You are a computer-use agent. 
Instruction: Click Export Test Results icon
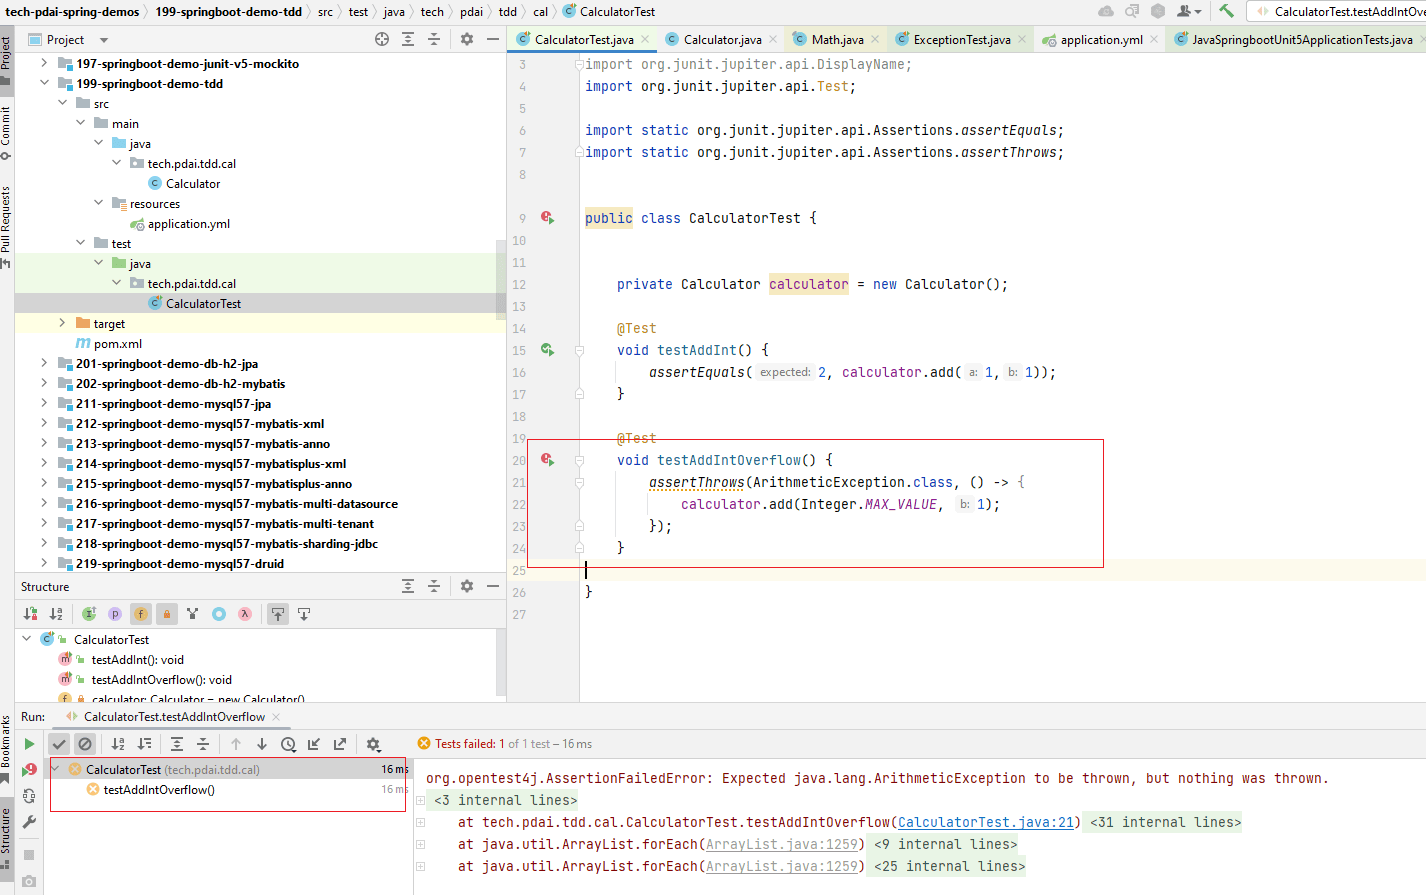340,744
